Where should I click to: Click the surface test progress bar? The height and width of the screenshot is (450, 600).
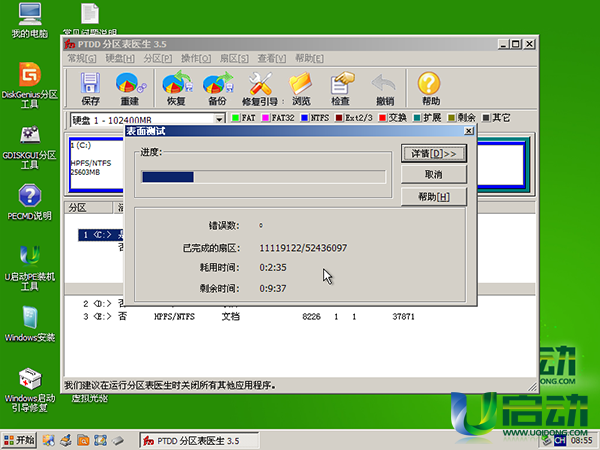pyautogui.click(x=263, y=177)
